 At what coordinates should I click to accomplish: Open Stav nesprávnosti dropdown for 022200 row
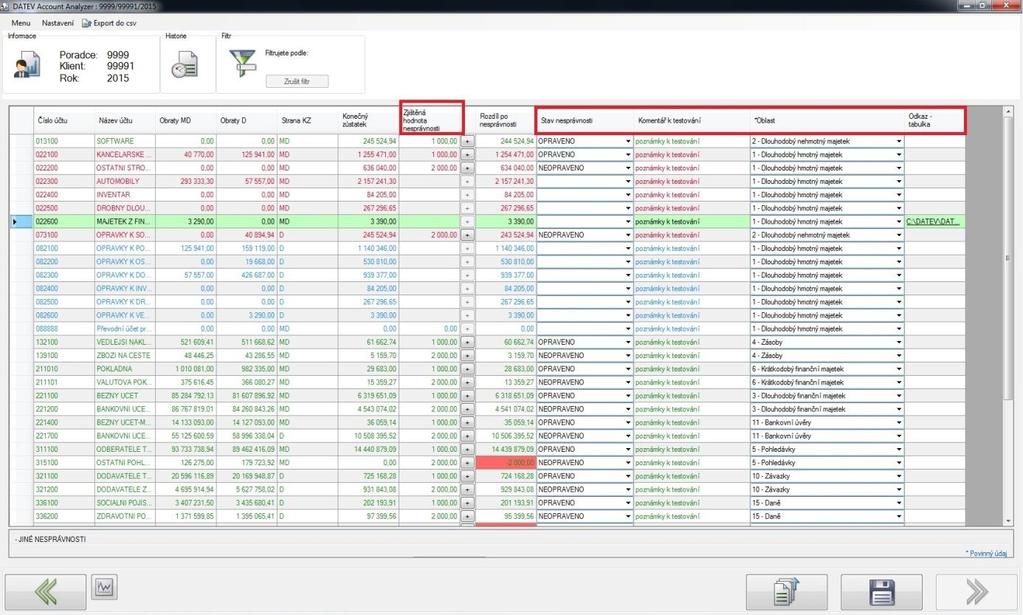point(628,168)
